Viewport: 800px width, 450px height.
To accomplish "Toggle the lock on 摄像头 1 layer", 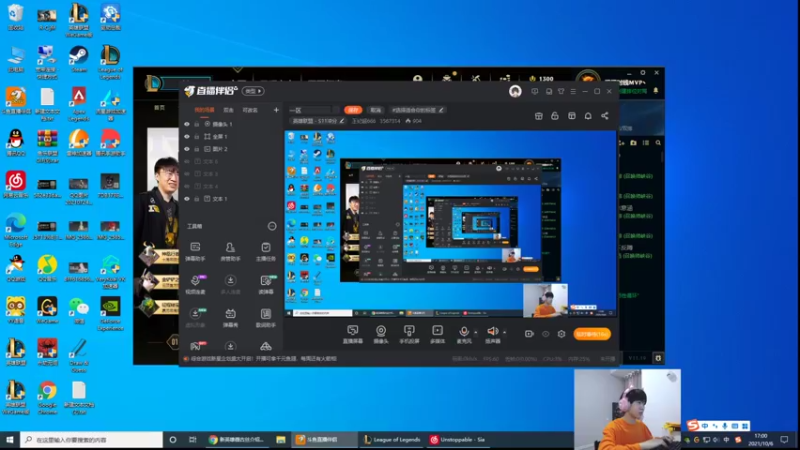I will [196, 124].
